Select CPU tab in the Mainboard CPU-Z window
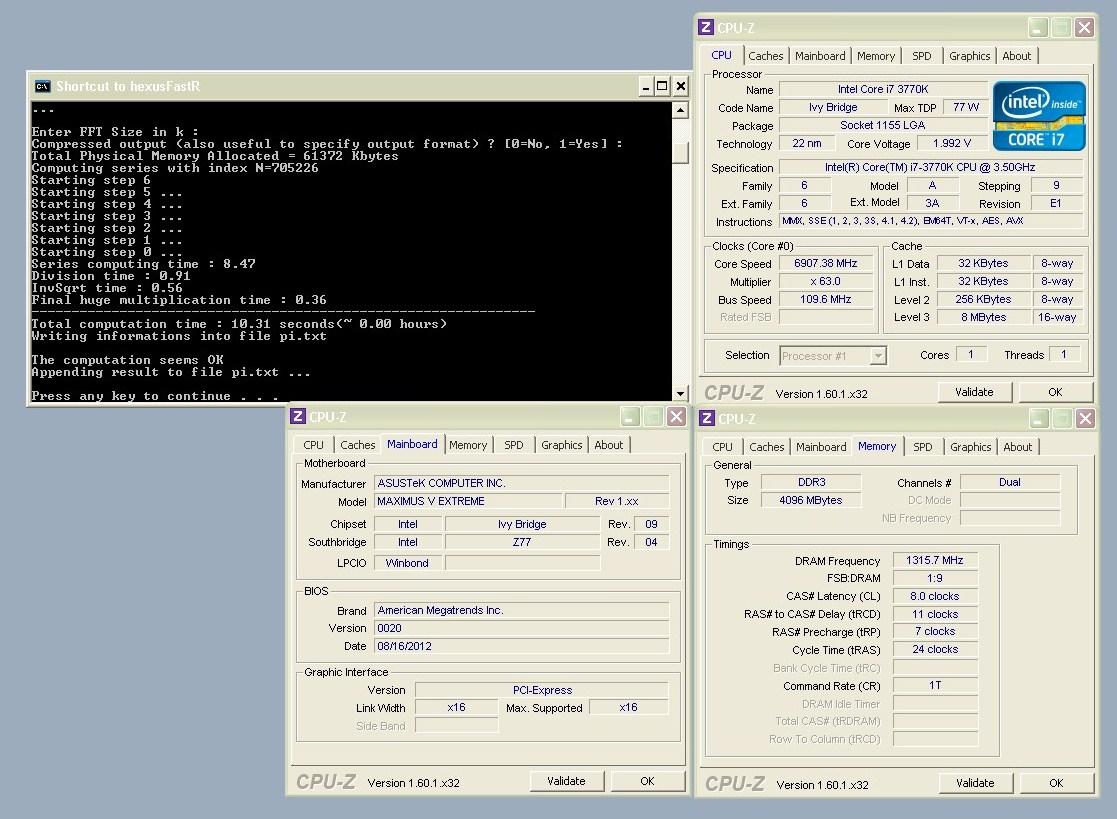Viewport: 1117px width, 819px height. tap(313, 444)
